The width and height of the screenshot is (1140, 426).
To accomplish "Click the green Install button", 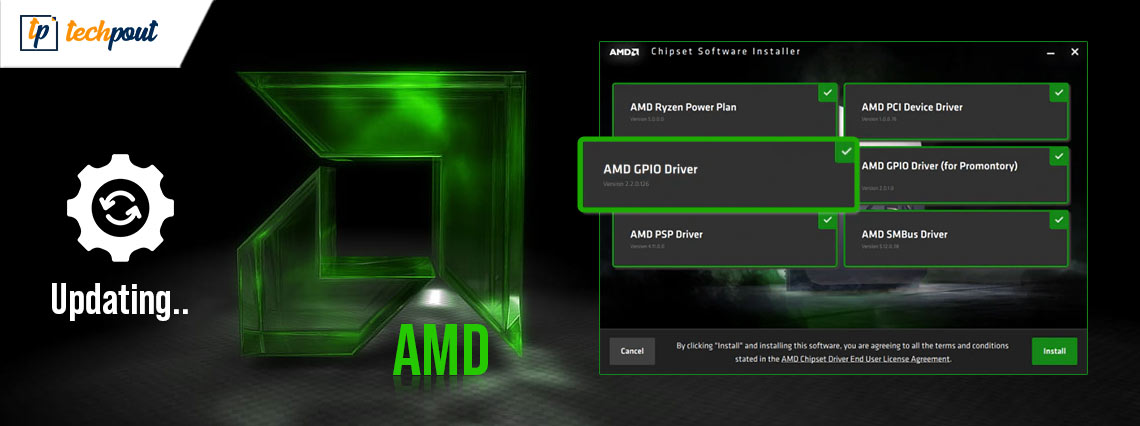I will [x=1054, y=351].
